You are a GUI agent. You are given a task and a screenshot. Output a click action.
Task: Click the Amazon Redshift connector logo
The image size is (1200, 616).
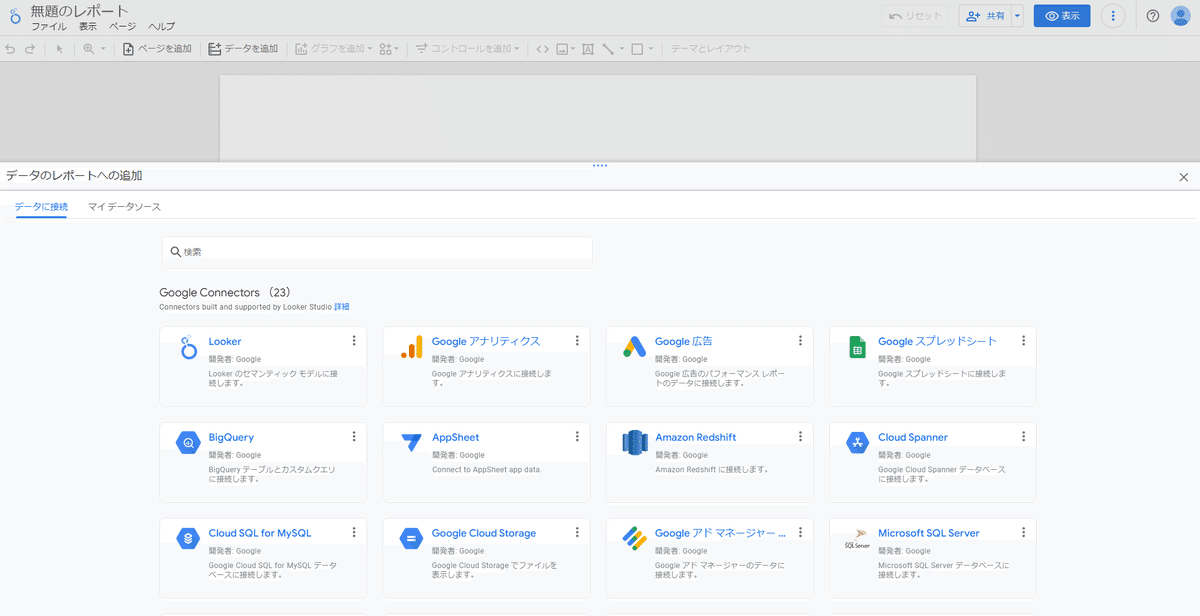(635, 443)
